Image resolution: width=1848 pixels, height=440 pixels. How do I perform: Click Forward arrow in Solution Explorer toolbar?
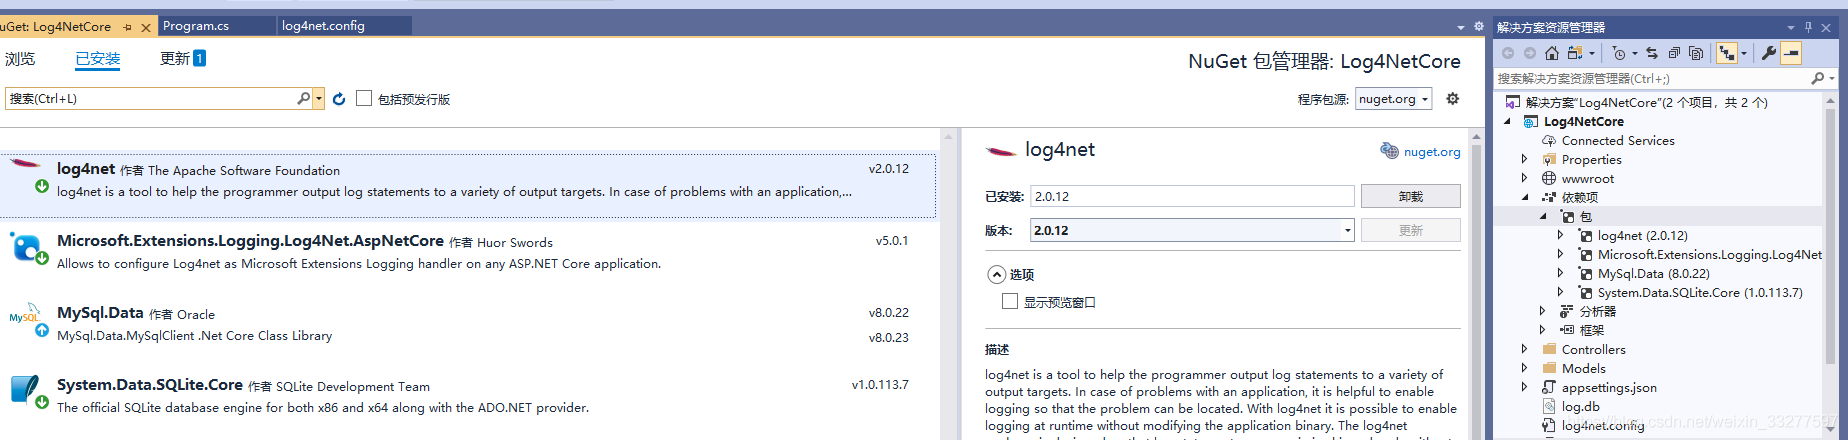[1530, 53]
